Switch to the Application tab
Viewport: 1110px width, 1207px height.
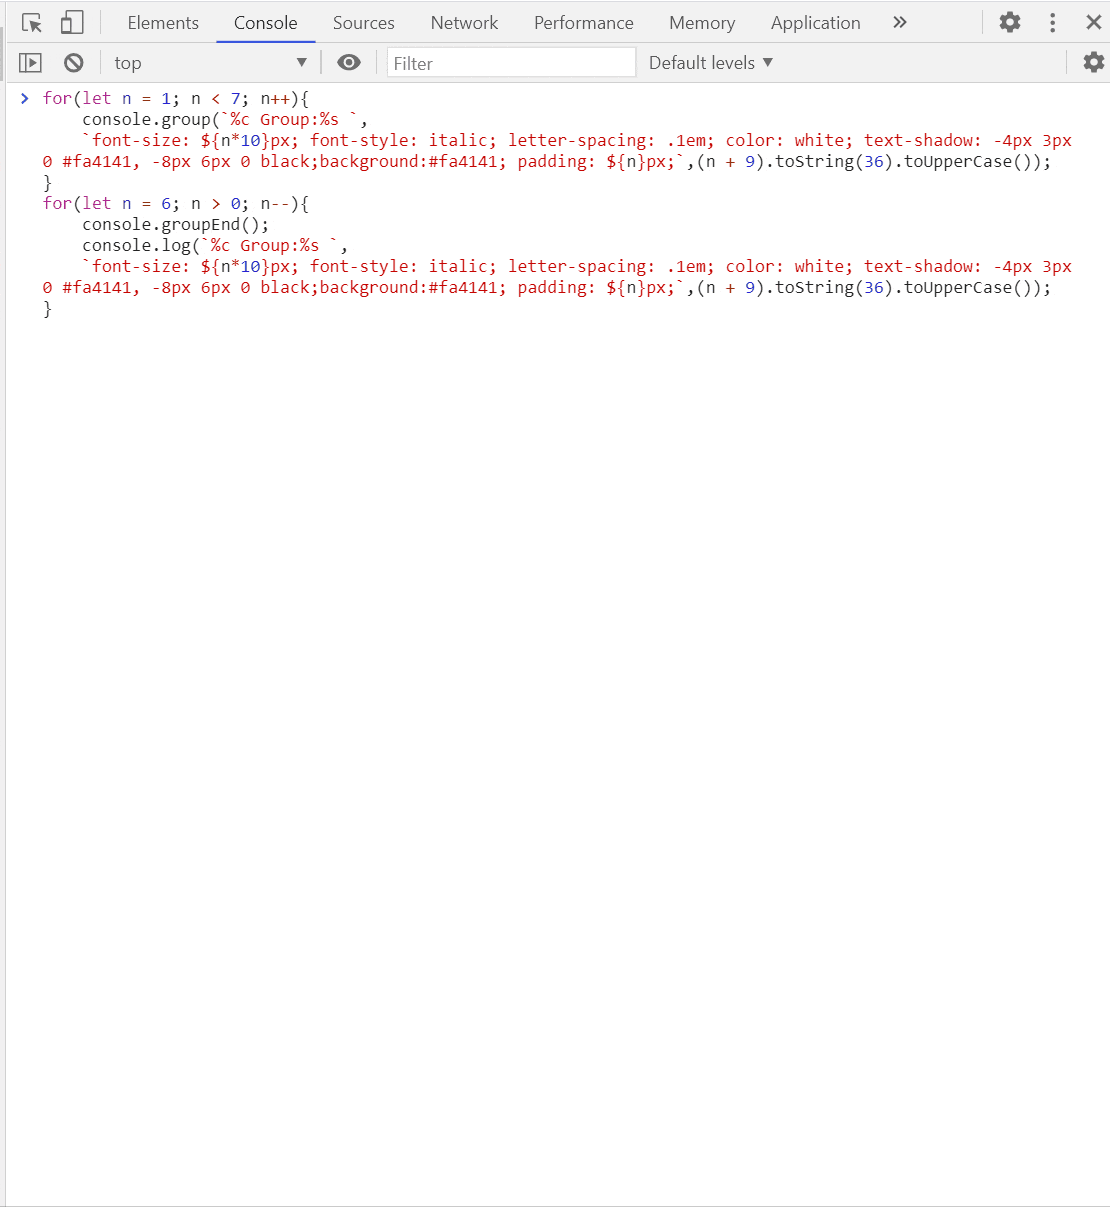pos(816,22)
